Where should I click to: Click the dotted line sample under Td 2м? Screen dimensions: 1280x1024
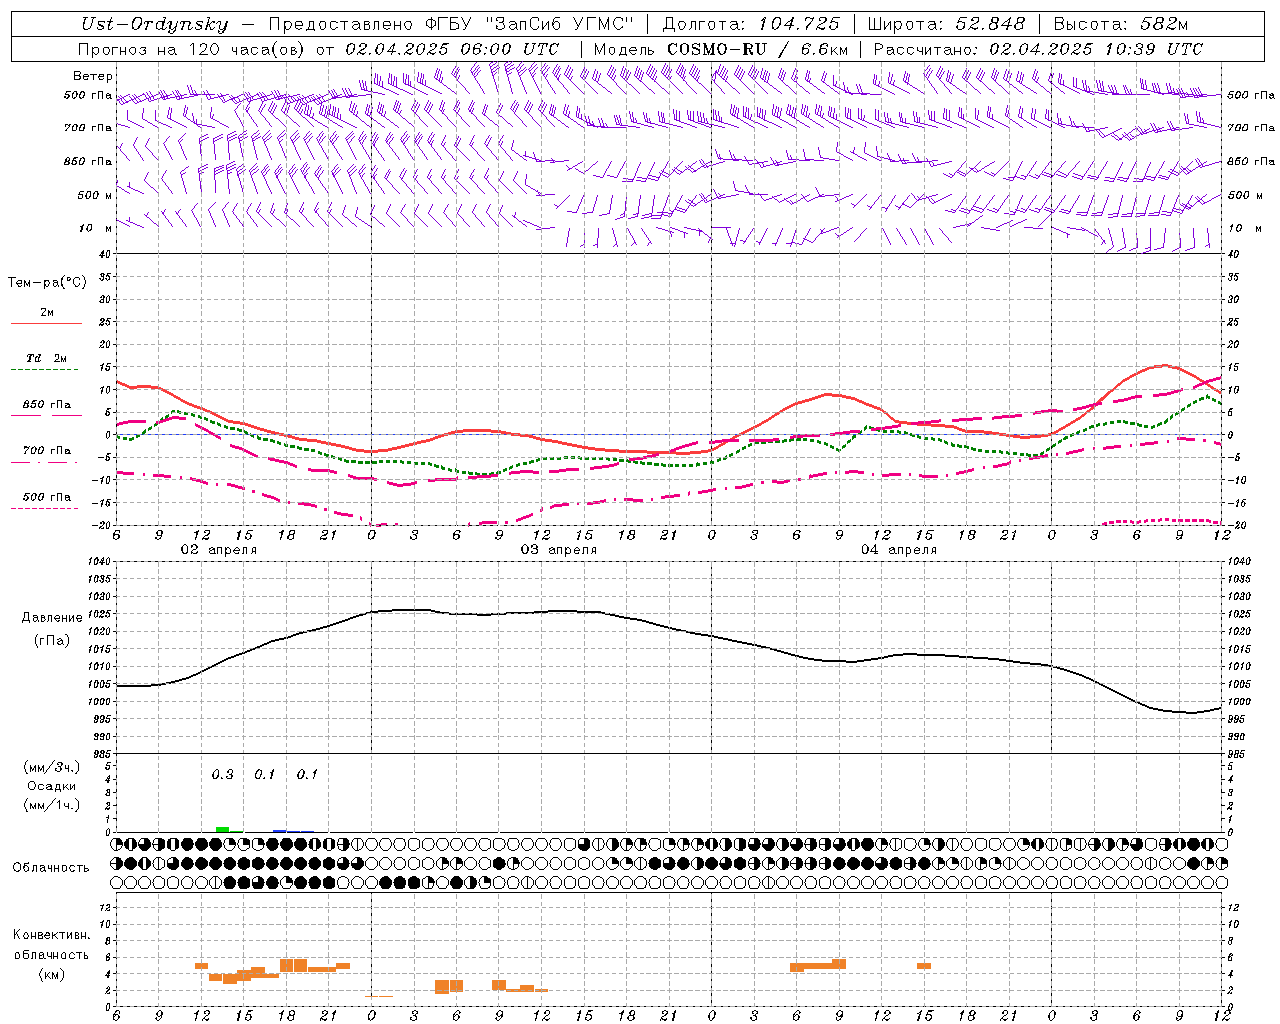44,370
